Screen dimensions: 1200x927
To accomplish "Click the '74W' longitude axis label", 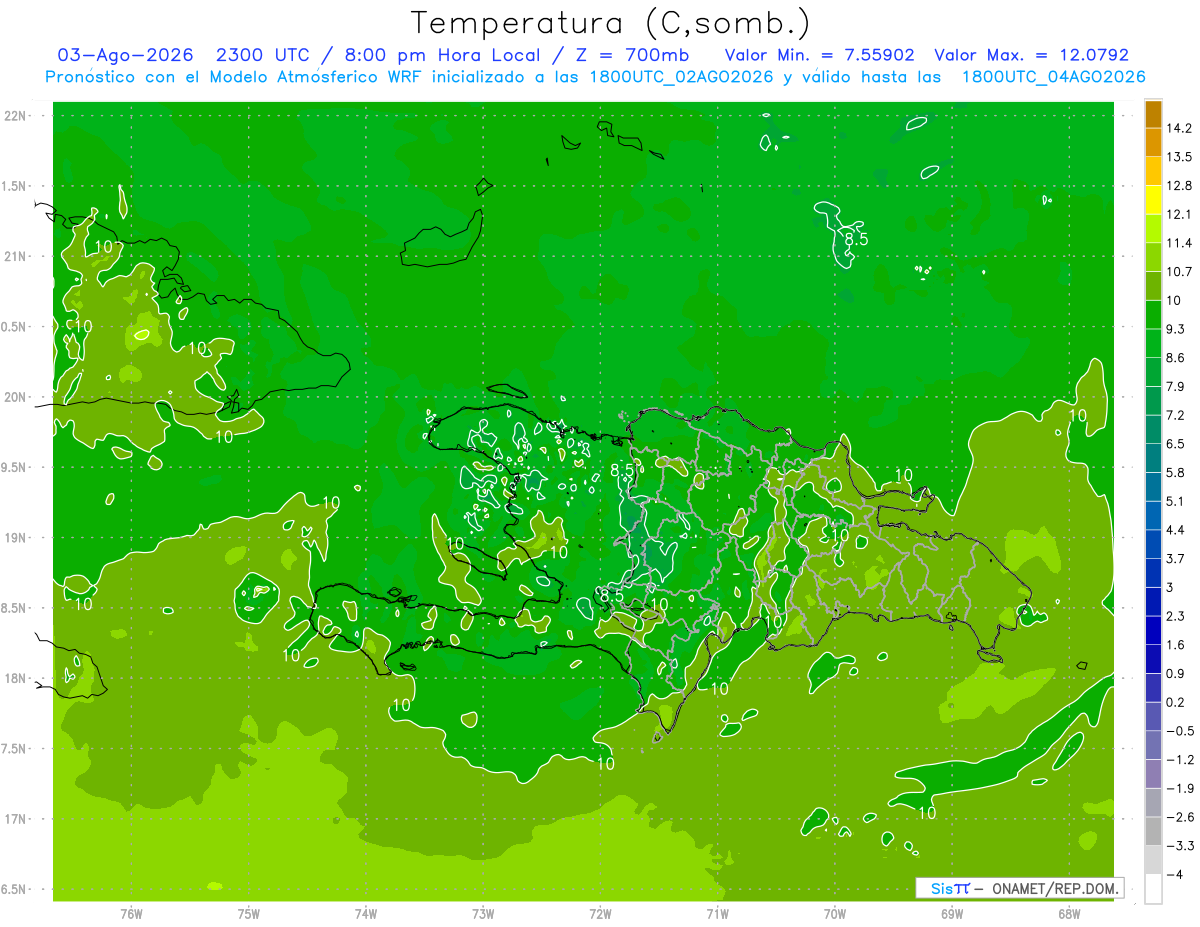I will coord(366,913).
